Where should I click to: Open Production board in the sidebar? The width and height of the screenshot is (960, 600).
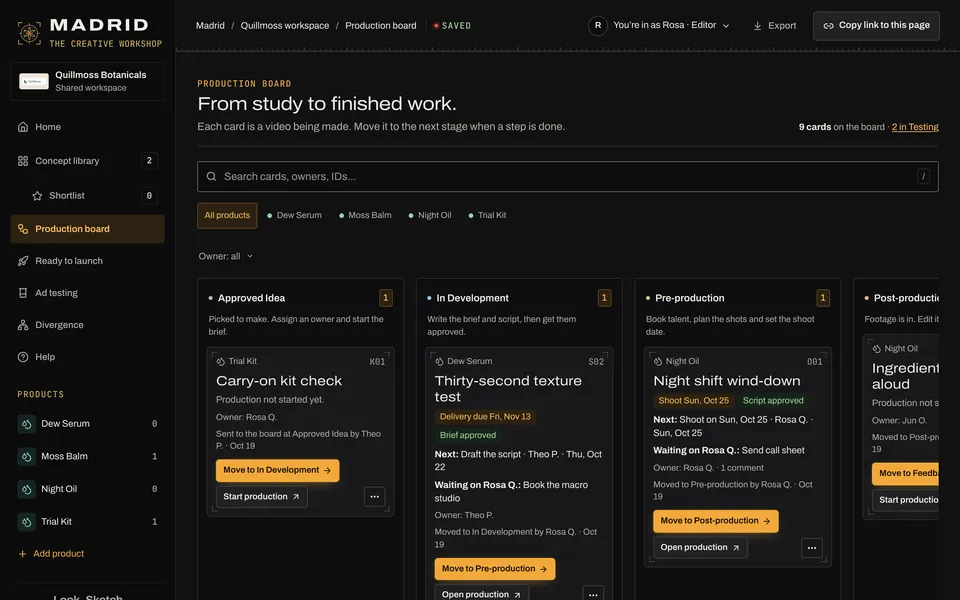tap(88, 229)
